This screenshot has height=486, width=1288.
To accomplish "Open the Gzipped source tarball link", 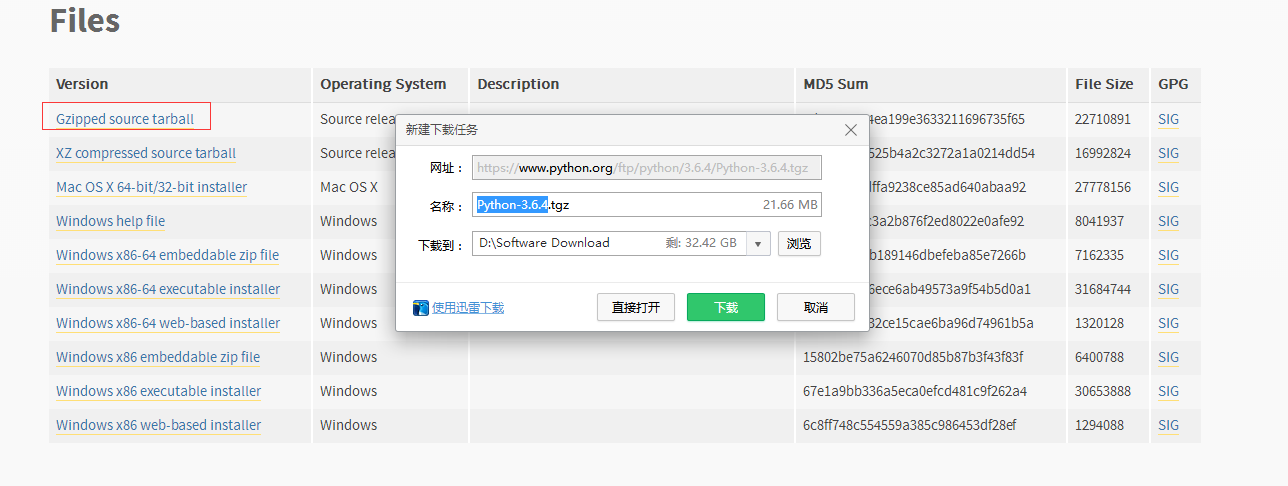I will (x=125, y=119).
